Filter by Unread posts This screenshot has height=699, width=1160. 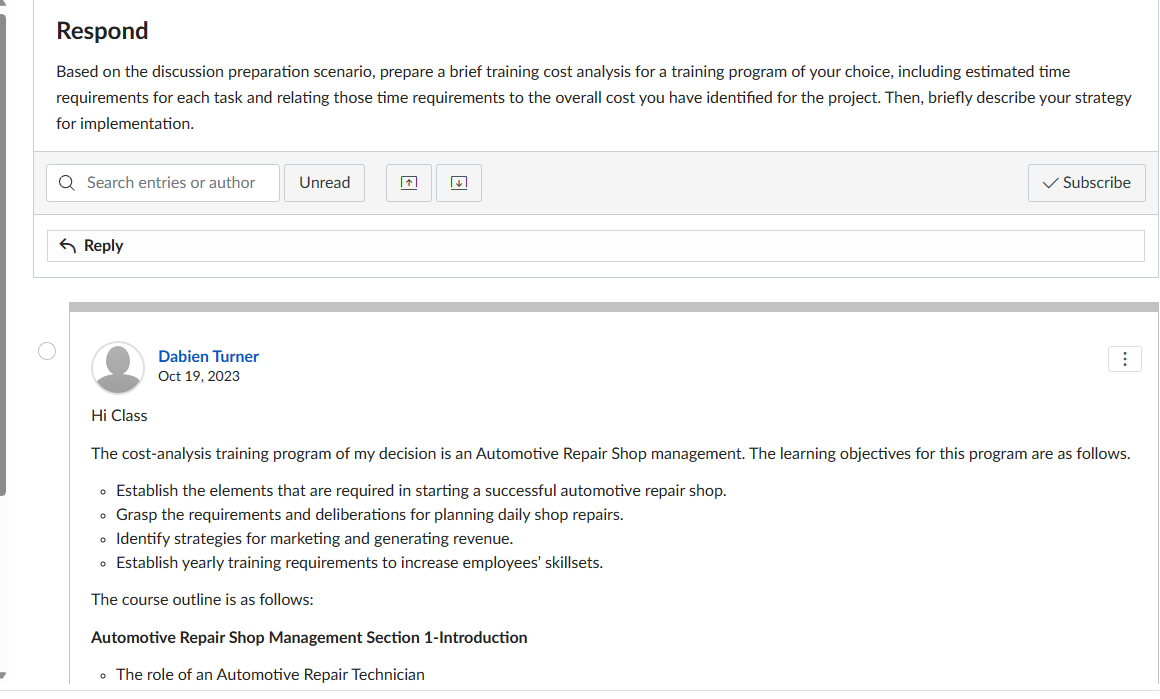[324, 183]
